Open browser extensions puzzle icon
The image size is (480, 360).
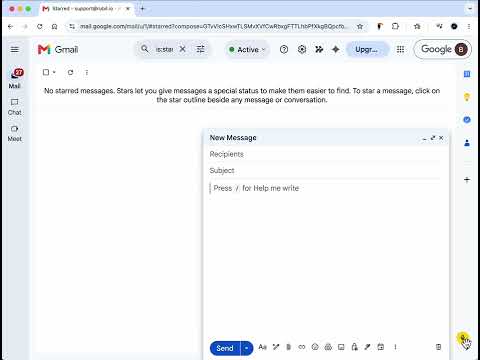click(395, 26)
